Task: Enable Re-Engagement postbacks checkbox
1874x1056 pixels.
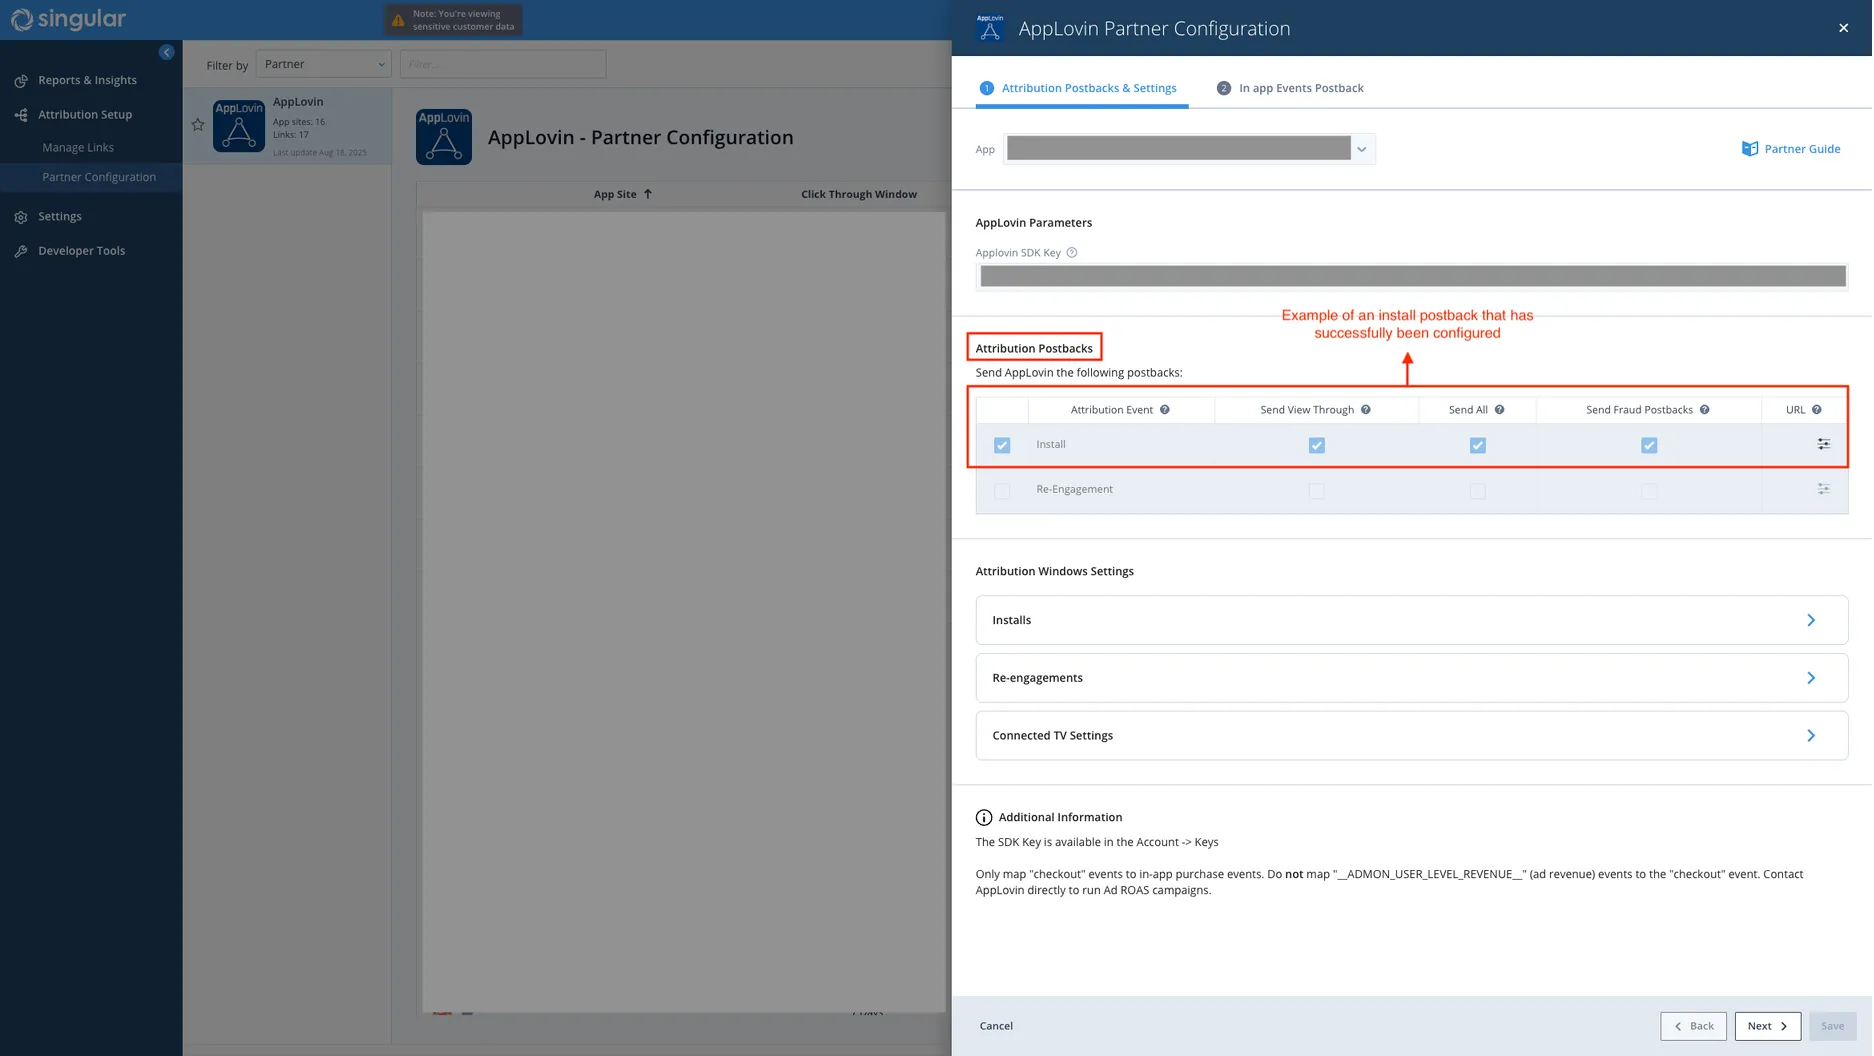Action: coord(1001,491)
